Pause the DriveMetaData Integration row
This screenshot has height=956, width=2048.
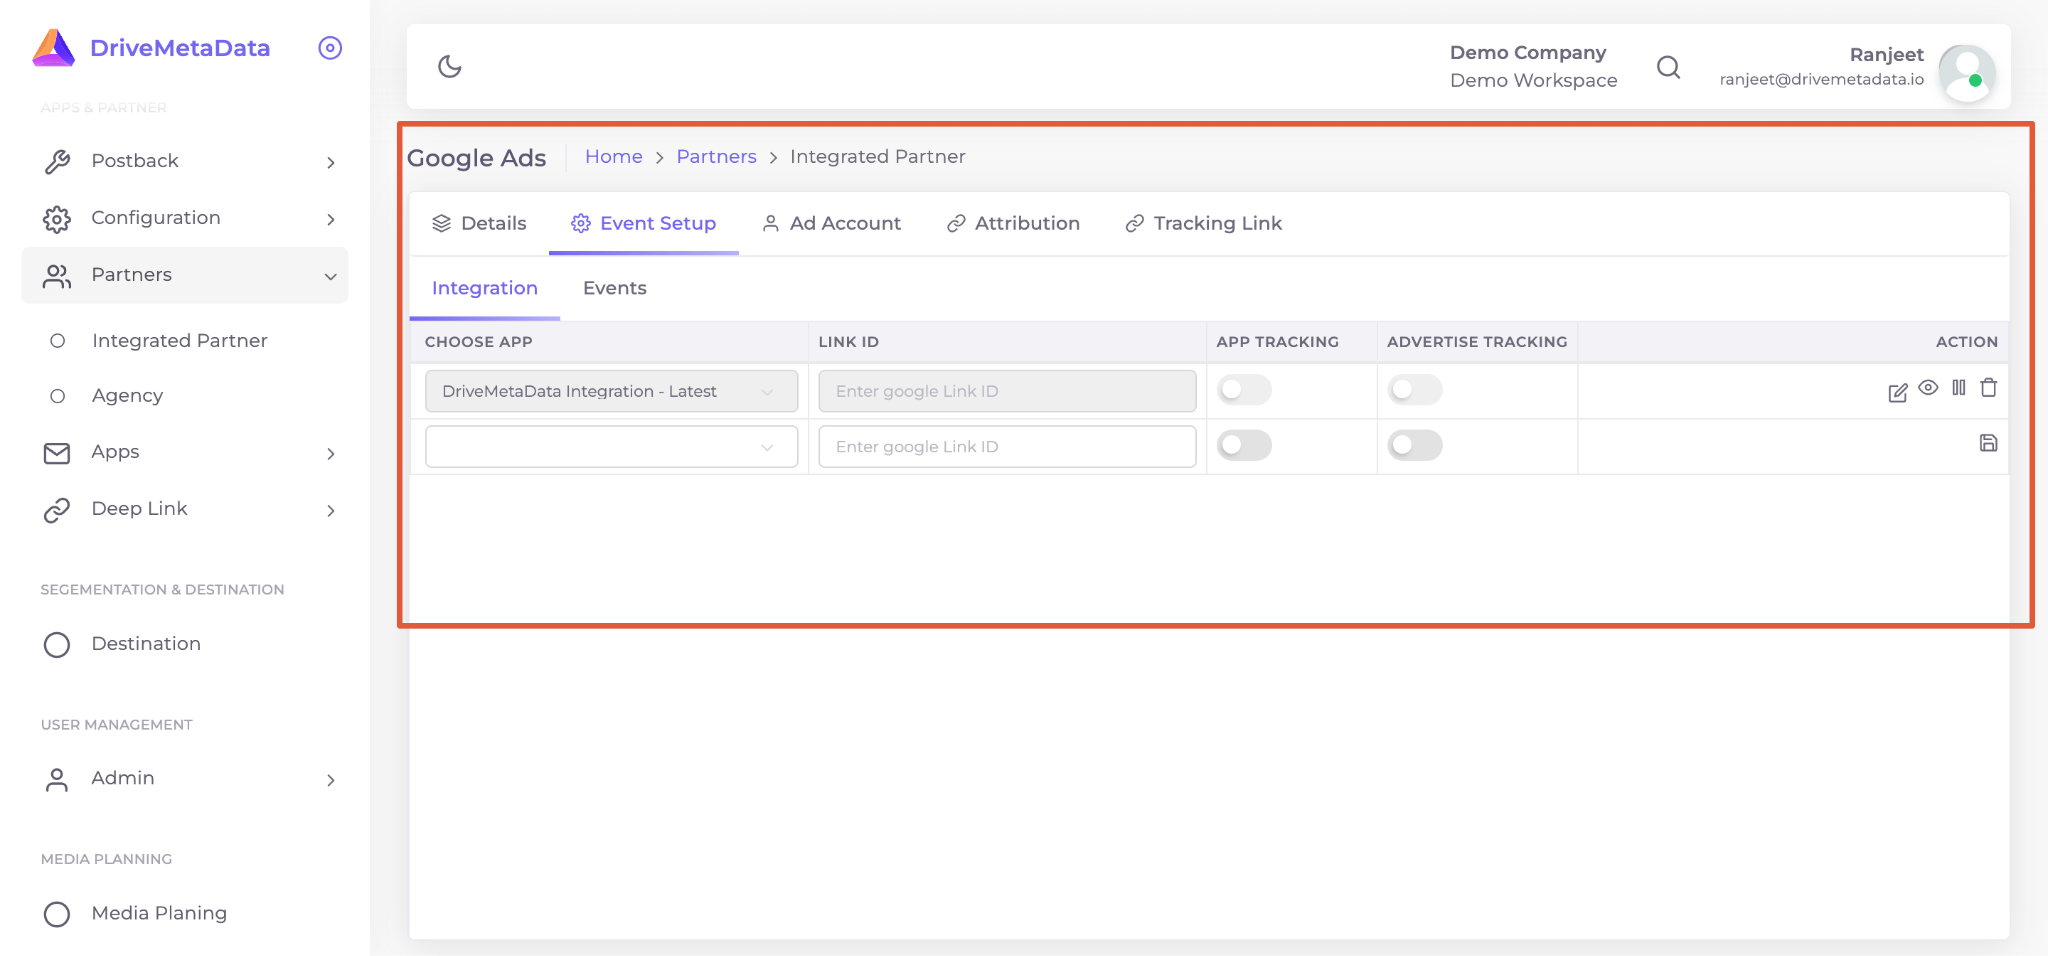pos(1959,388)
